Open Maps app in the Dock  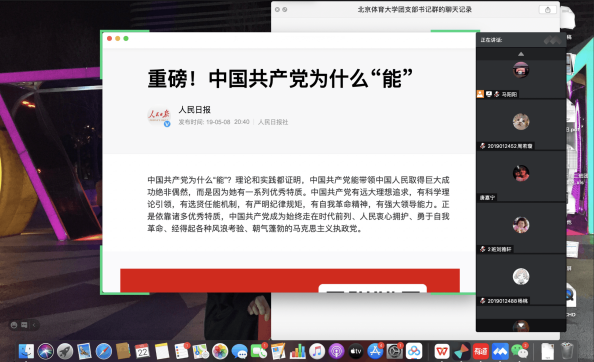click(x=201, y=352)
